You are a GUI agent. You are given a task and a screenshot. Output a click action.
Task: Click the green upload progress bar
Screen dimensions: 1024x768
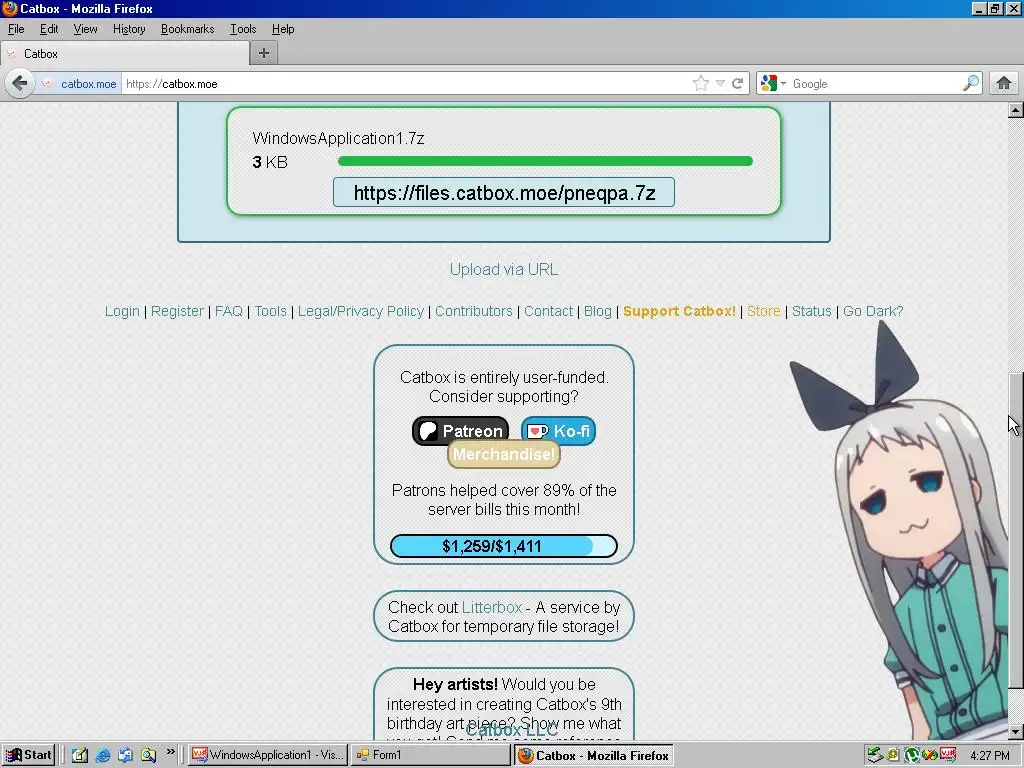click(x=545, y=161)
